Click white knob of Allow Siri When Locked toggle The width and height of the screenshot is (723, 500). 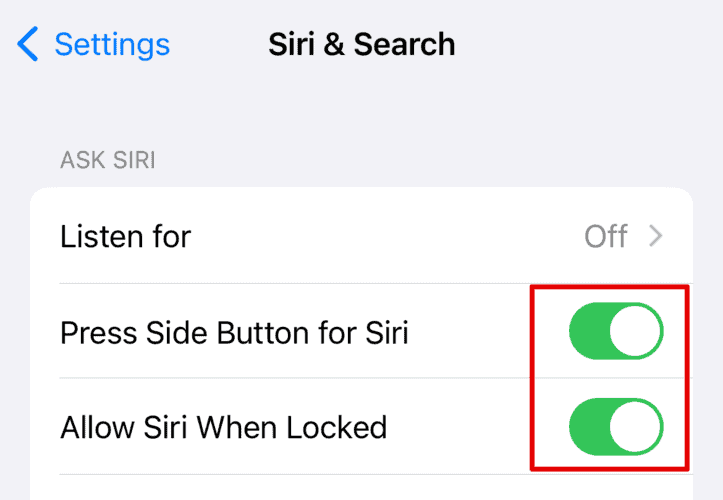pos(636,428)
